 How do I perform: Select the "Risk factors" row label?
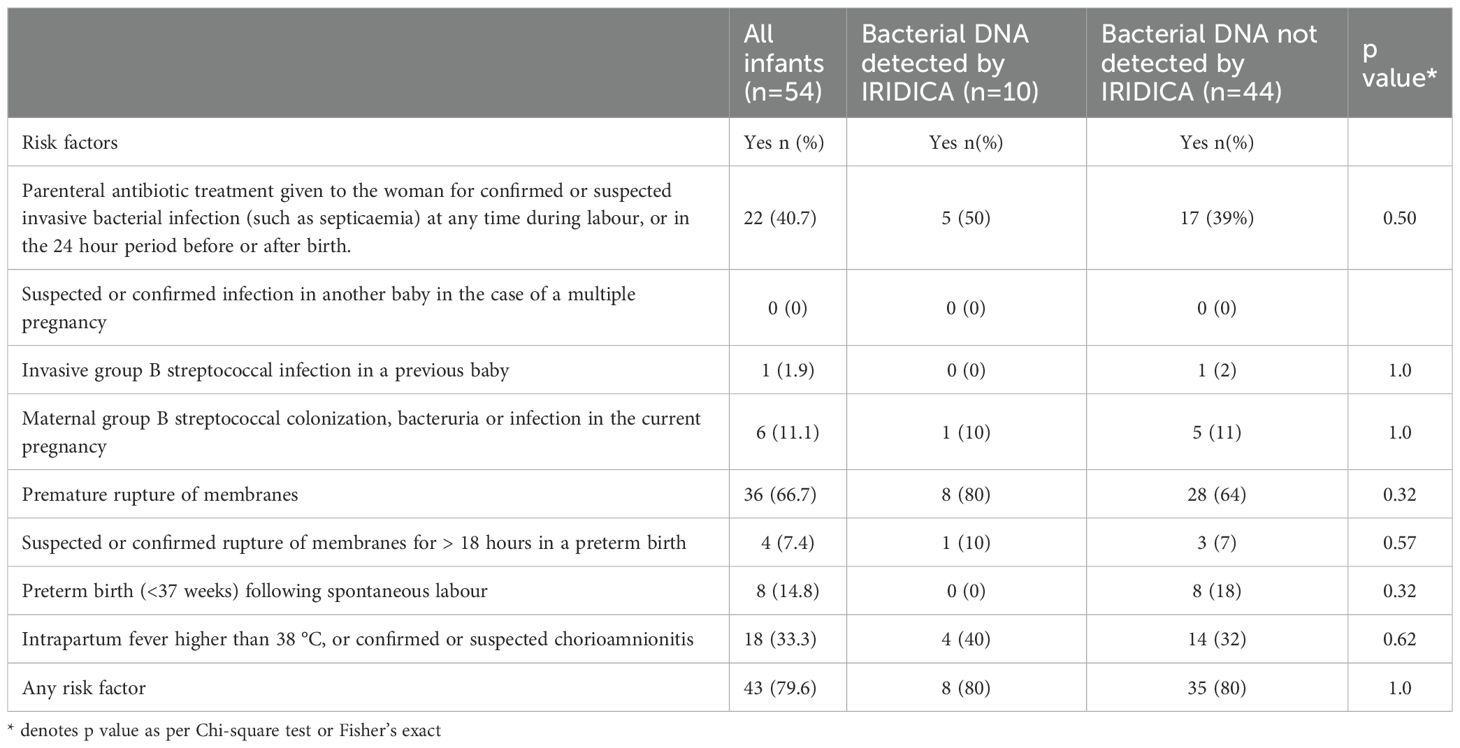tap(70, 142)
